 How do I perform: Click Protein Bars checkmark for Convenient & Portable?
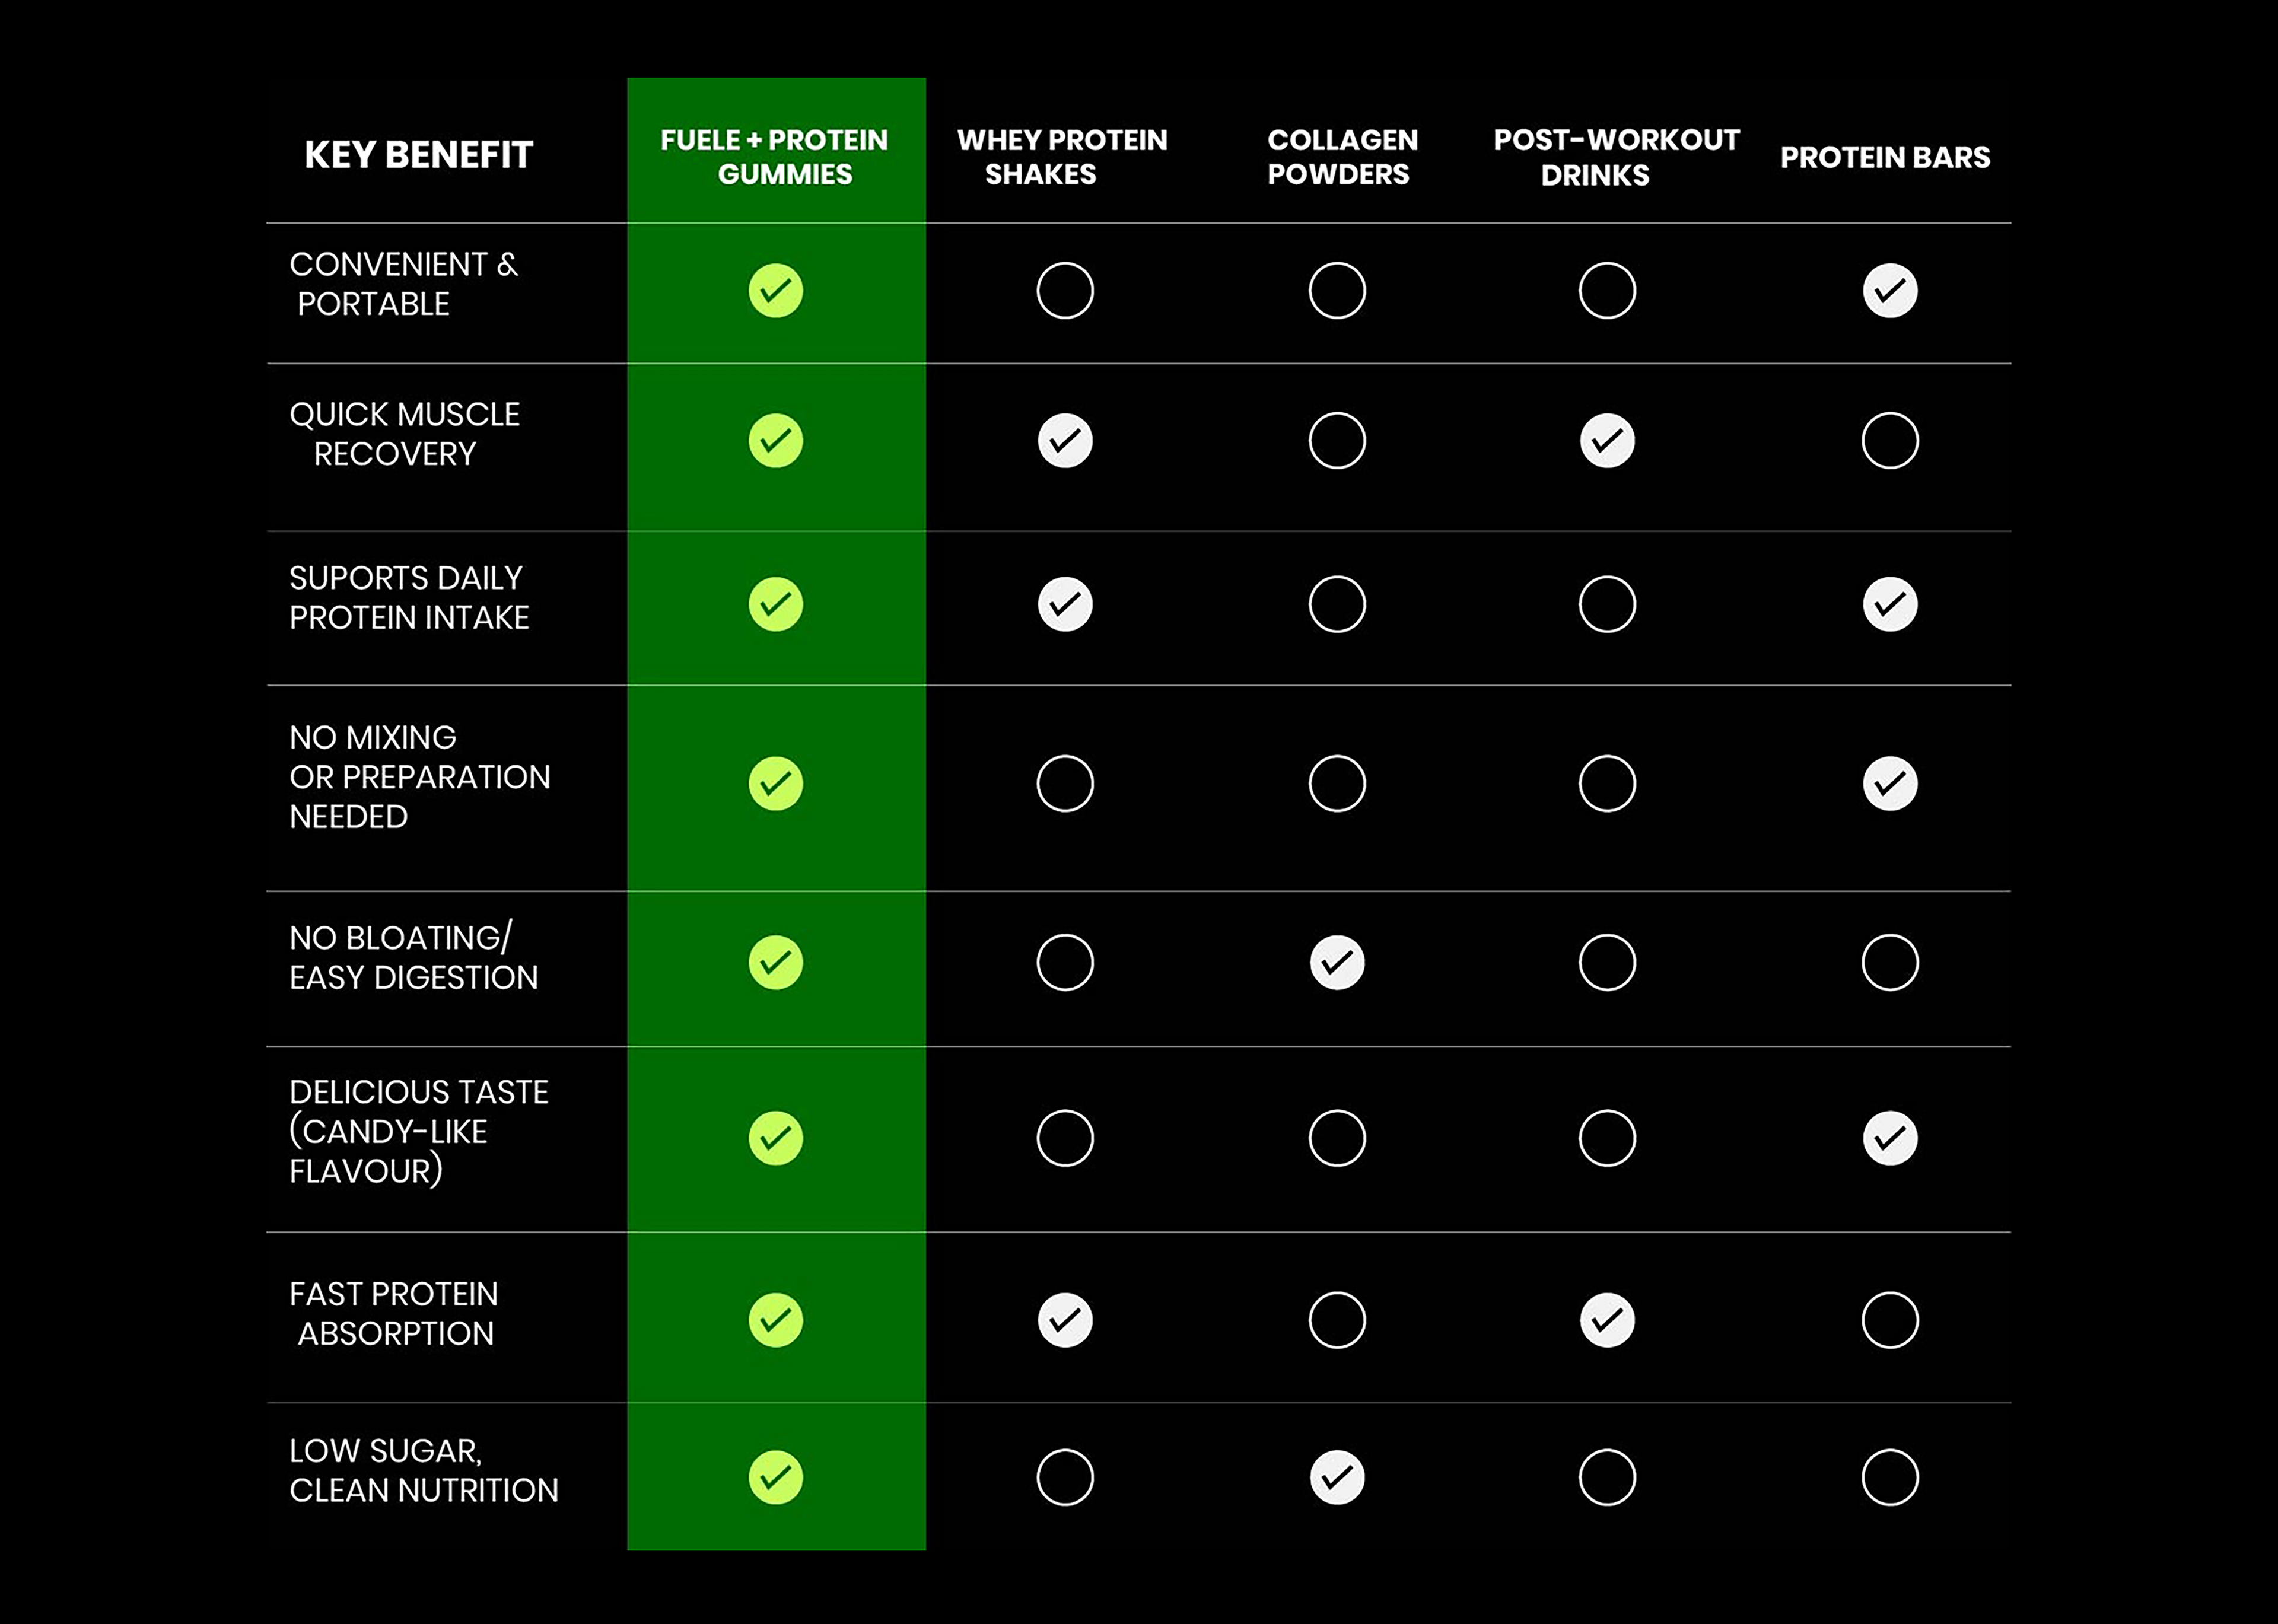point(1890,291)
